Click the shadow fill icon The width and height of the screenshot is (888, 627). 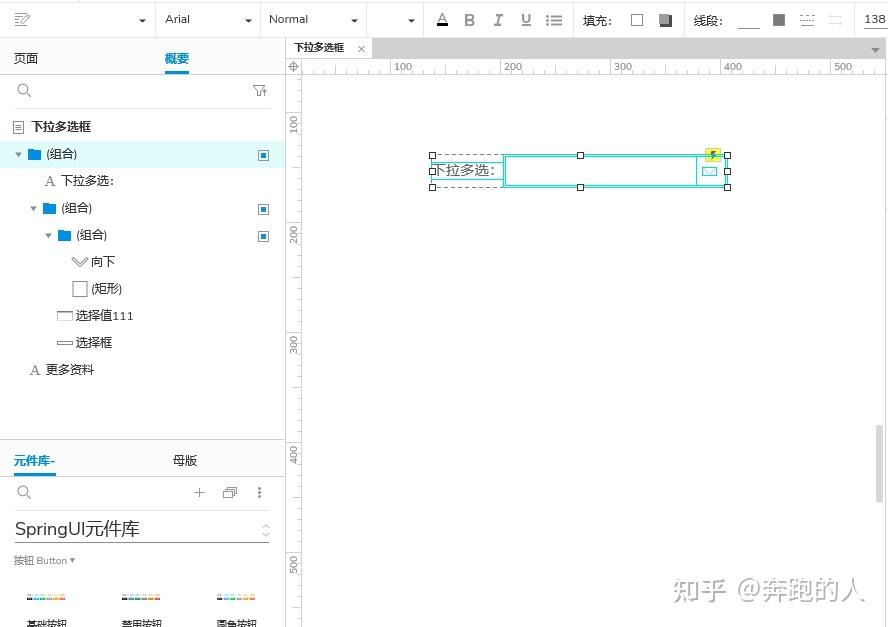(x=665, y=20)
